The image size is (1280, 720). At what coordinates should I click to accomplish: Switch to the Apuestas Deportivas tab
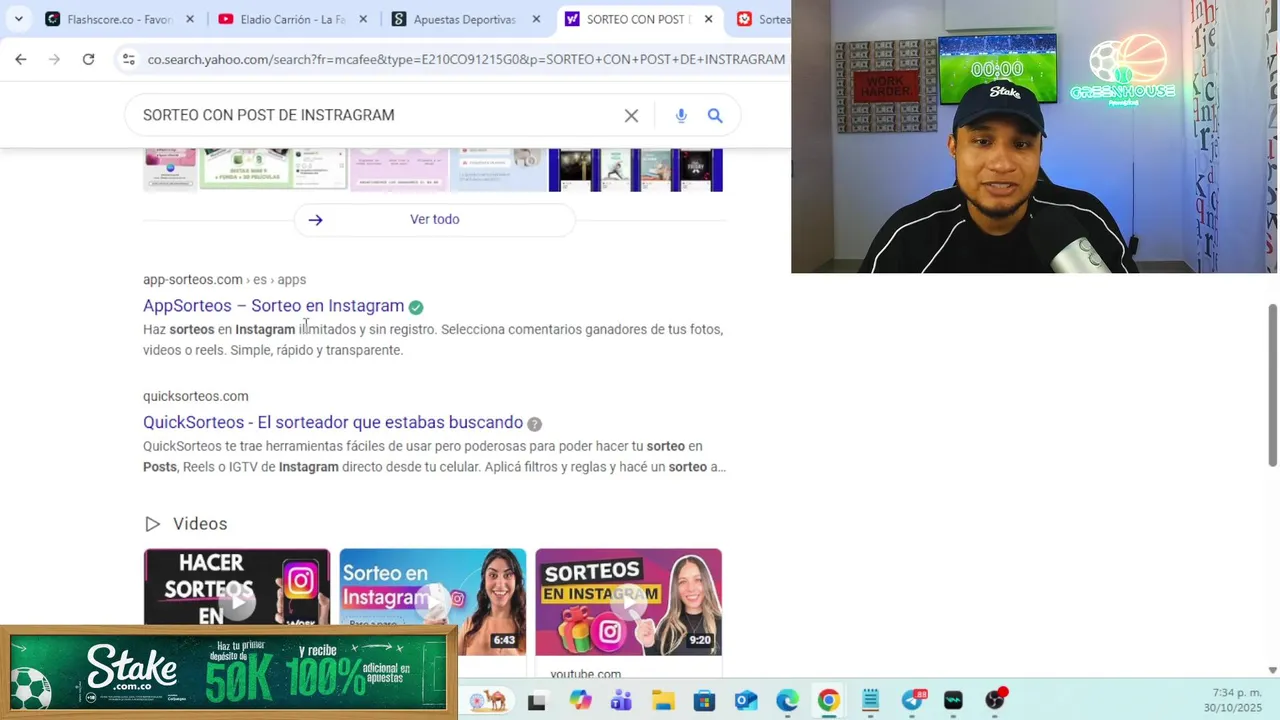click(465, 19)
